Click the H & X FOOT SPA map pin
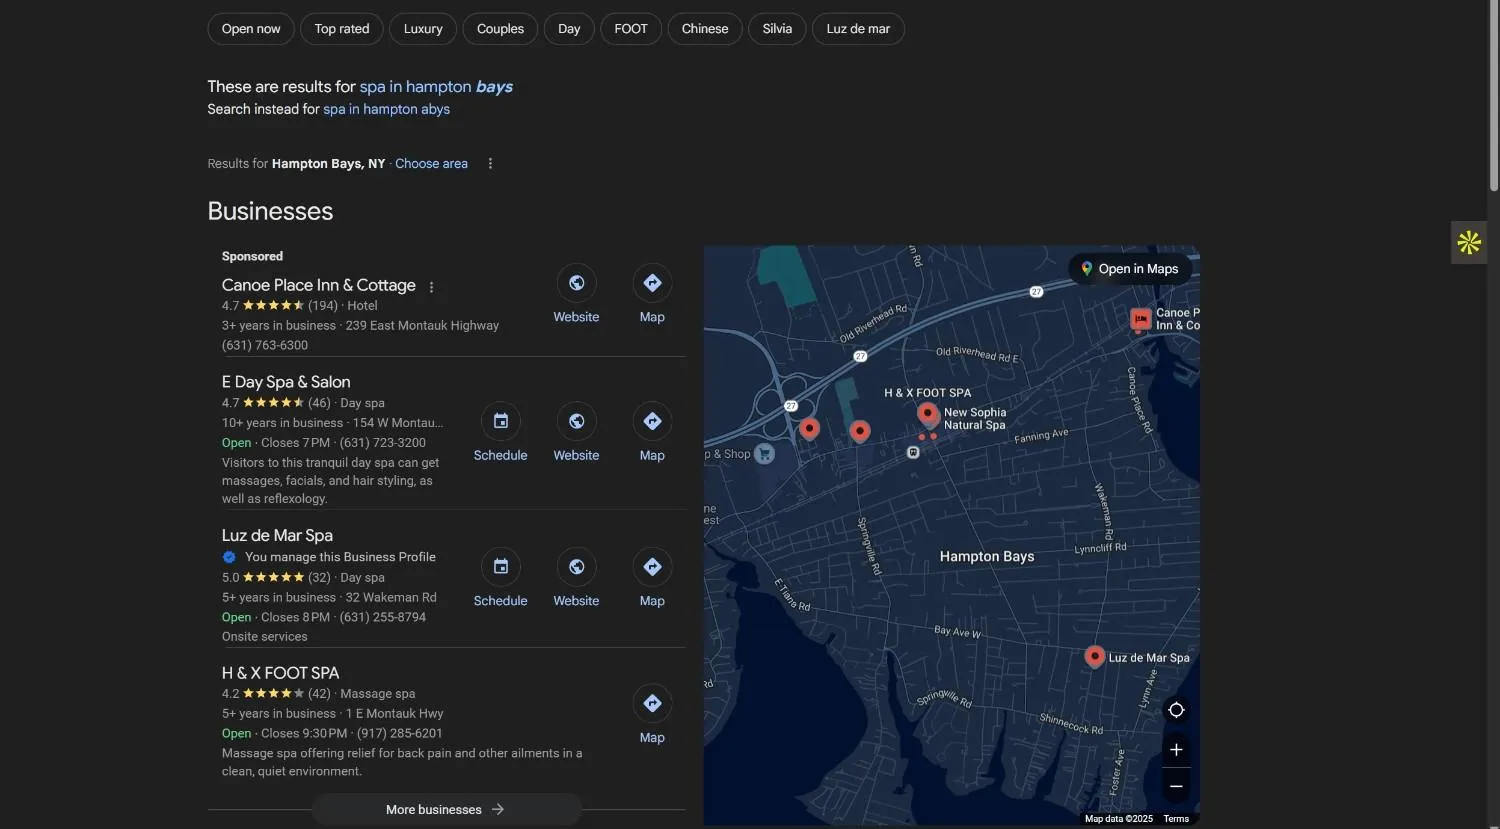 (928, 413)
